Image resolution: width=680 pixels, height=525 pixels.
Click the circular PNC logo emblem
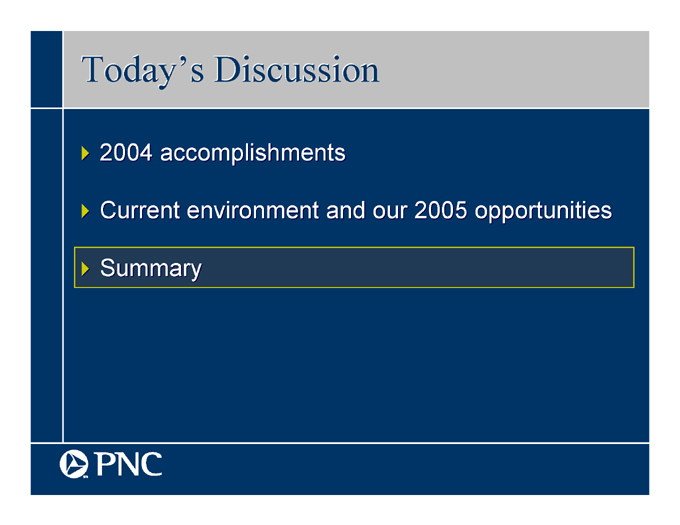[74, 464]
